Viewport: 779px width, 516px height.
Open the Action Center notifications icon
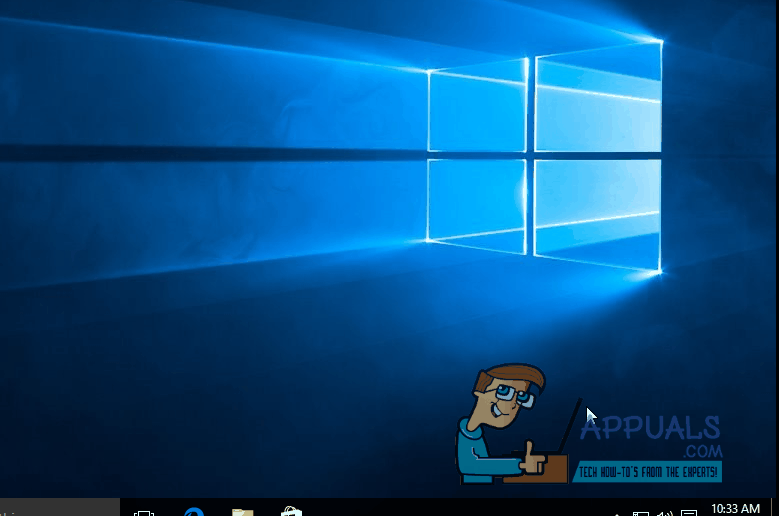(x=689, y=513)
